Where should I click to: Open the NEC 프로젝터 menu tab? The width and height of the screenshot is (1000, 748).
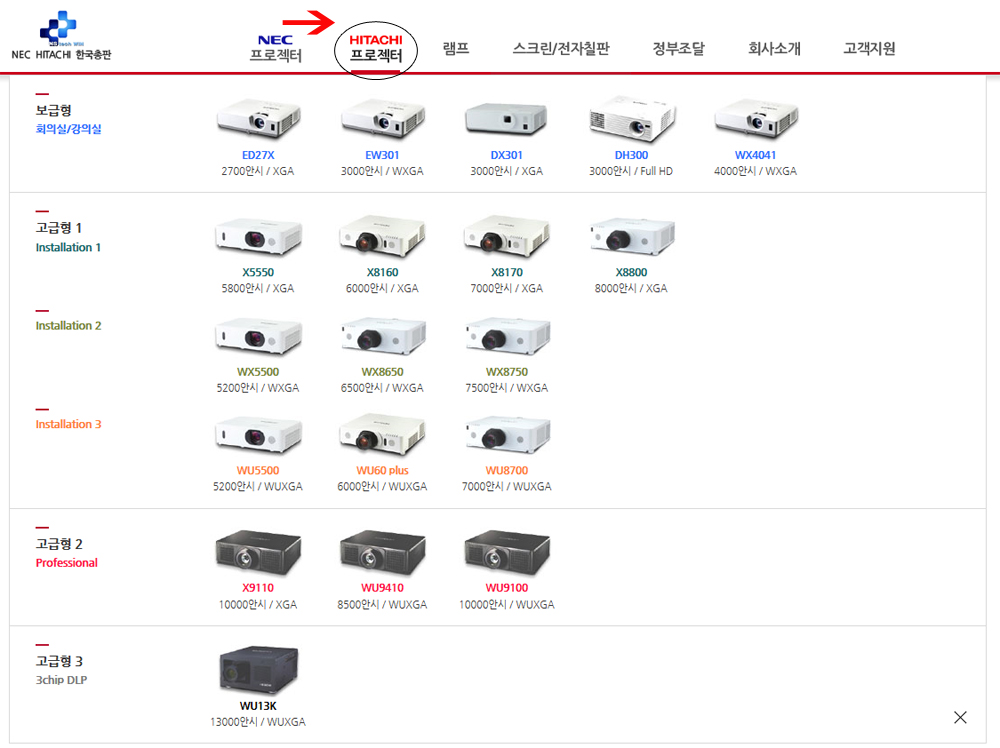pos(276,48)
